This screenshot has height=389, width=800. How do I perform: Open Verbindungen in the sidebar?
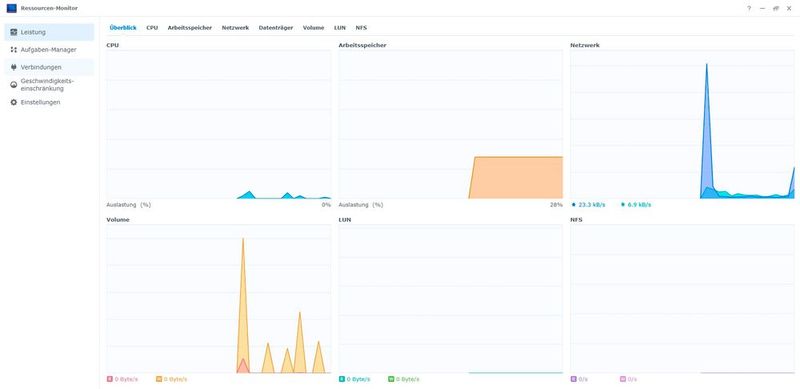tap(49, 67)
